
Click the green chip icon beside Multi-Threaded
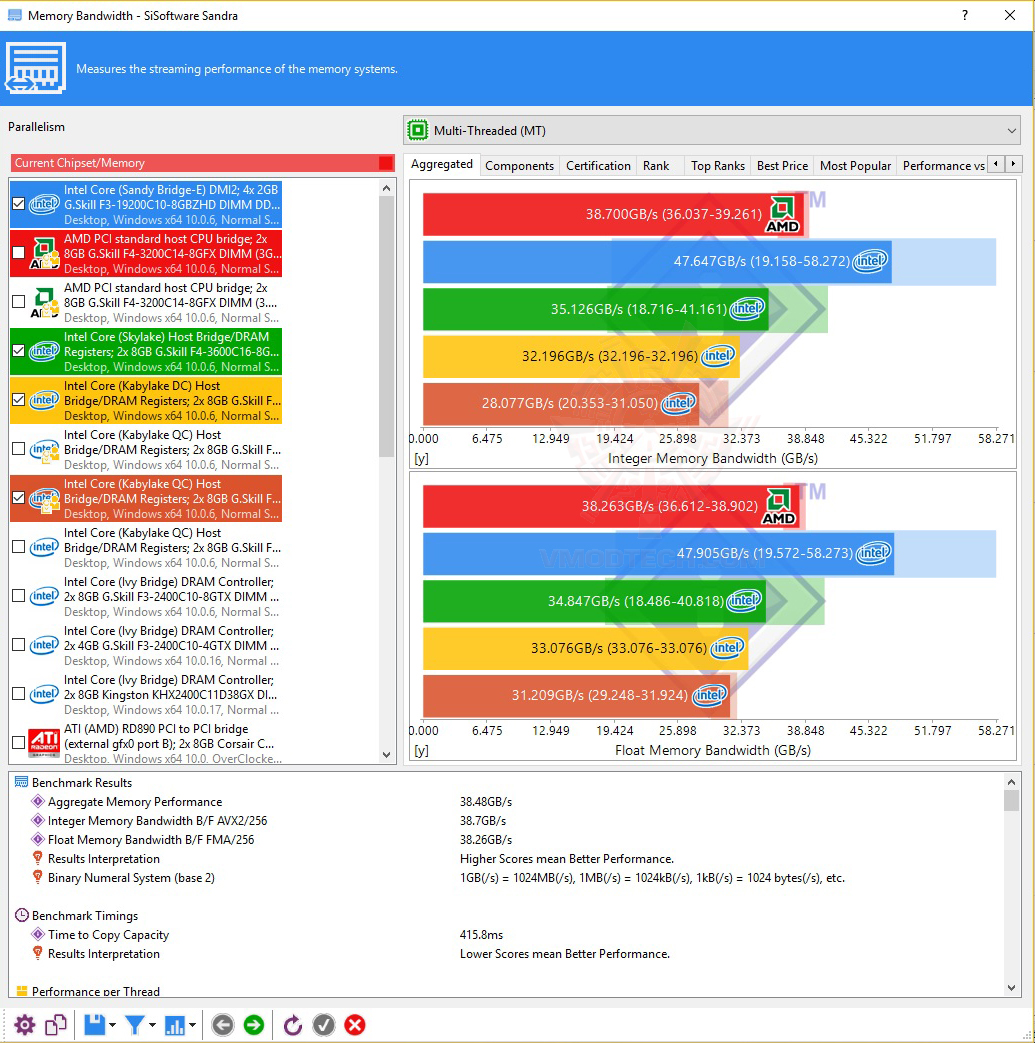pyautogui.click(x=418, y=130)
